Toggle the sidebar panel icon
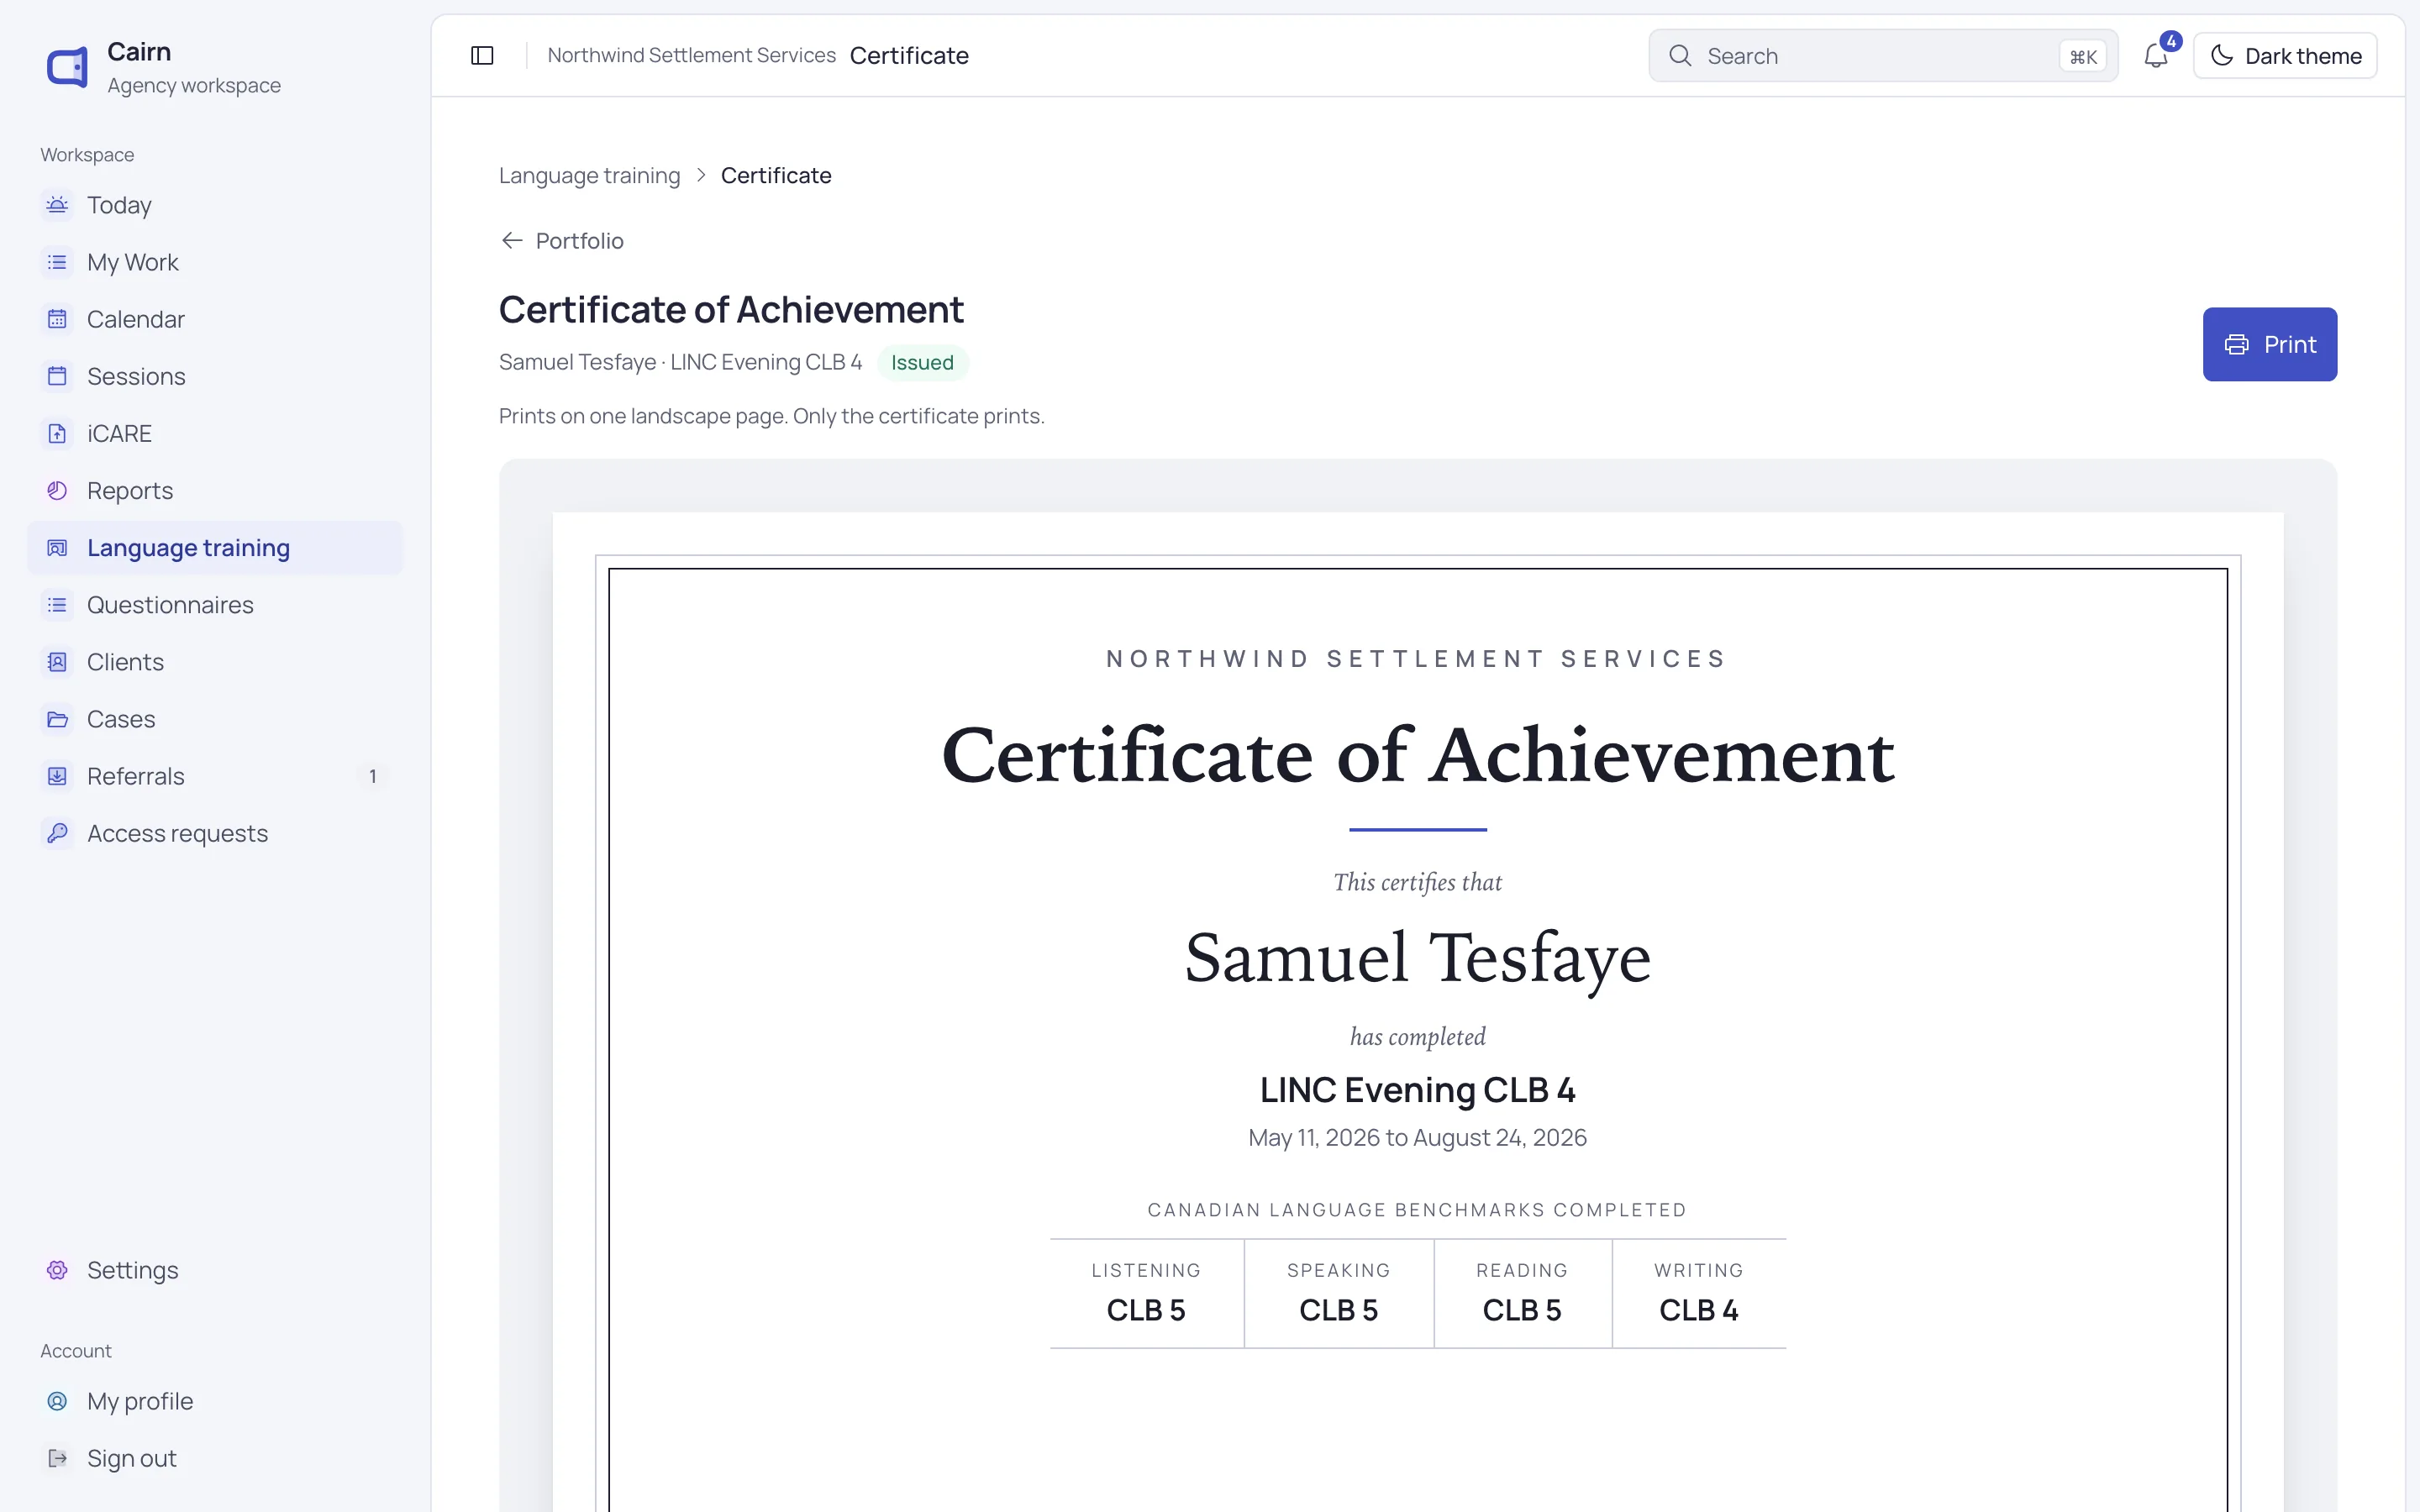Screen dimensions: 2420x1512 (482, 56)
